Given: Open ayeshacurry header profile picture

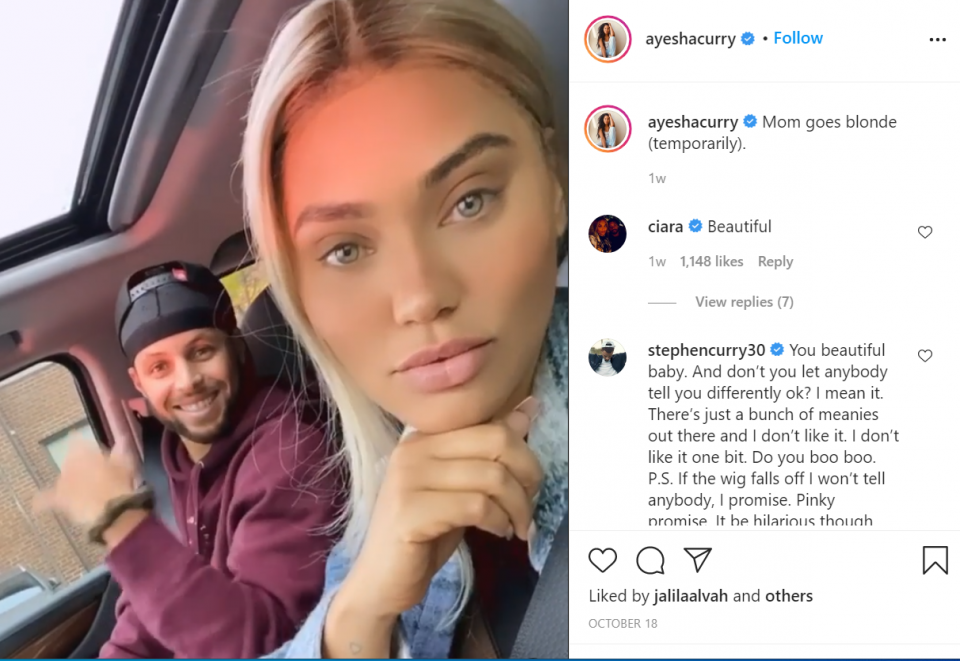Looking at the screenshot, I should coord(607,39).
